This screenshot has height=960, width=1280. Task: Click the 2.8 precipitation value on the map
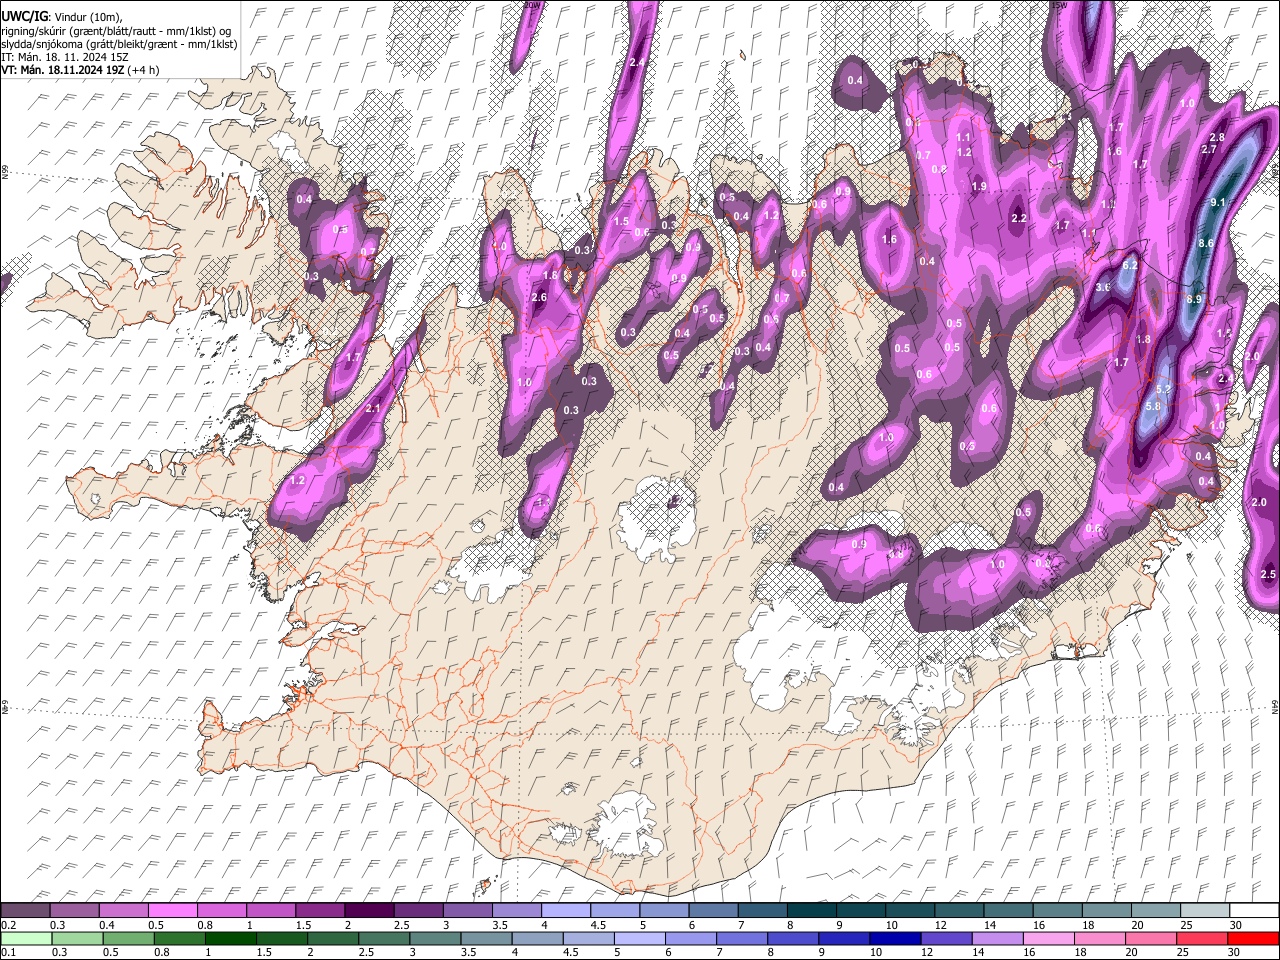click(1217, 137)
